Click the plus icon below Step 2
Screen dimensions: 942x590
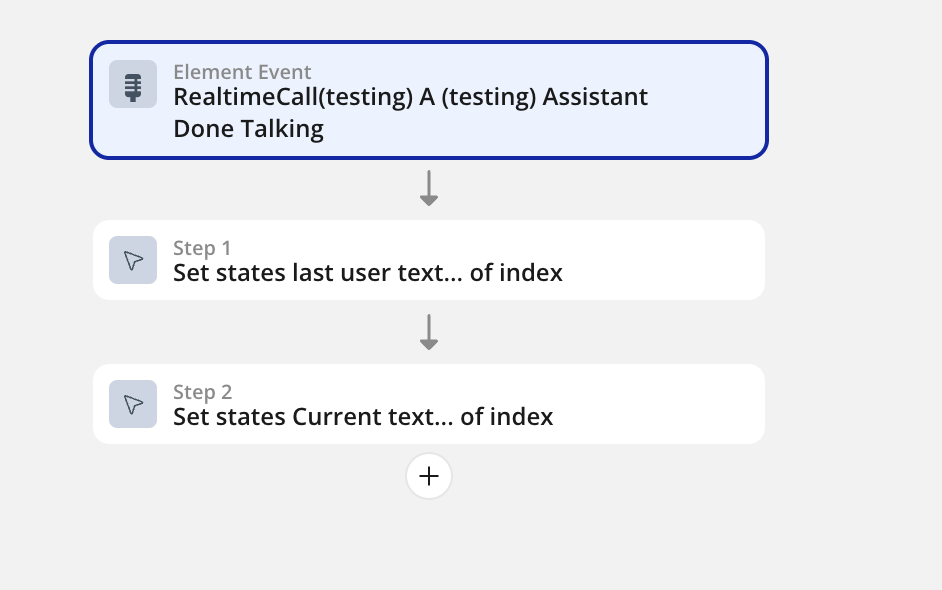coord(429,476)
